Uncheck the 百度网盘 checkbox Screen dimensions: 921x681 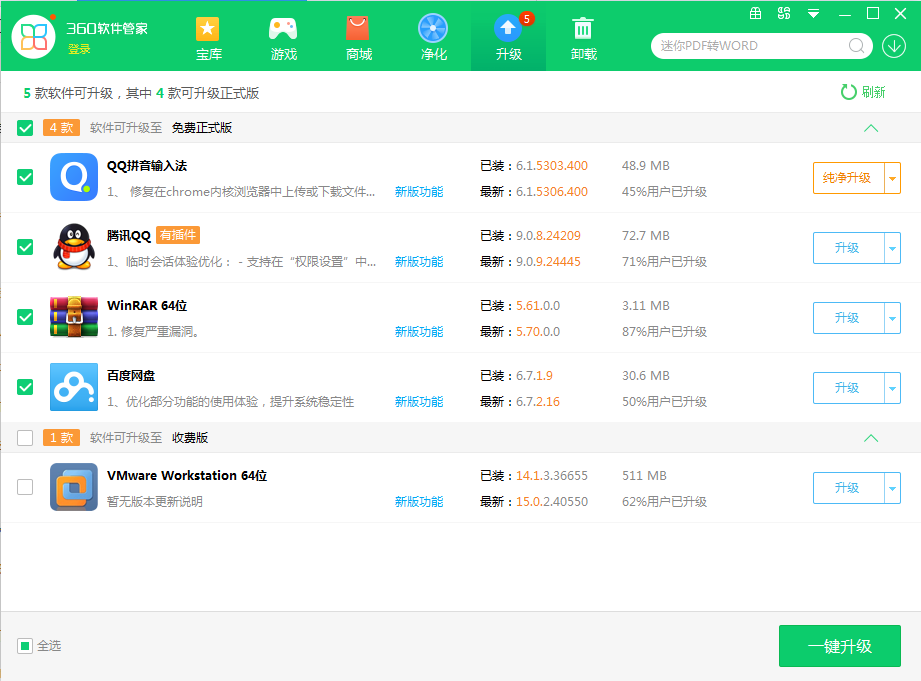pos(25,387)
